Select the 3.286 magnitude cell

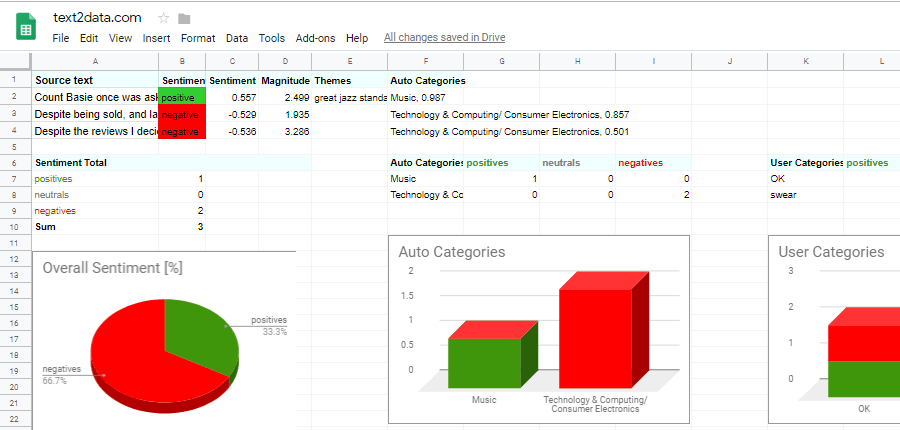285,131
